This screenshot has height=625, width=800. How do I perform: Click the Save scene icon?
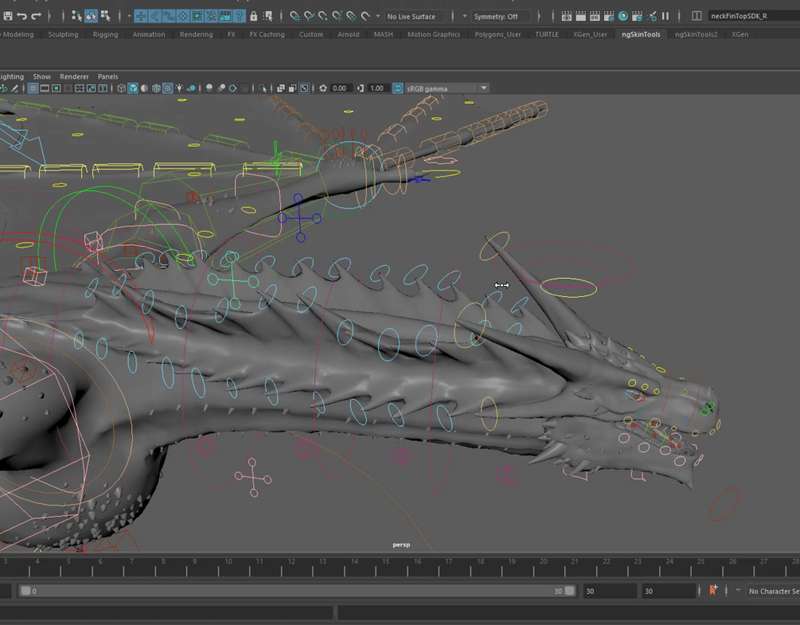click(x=8, y=16)
